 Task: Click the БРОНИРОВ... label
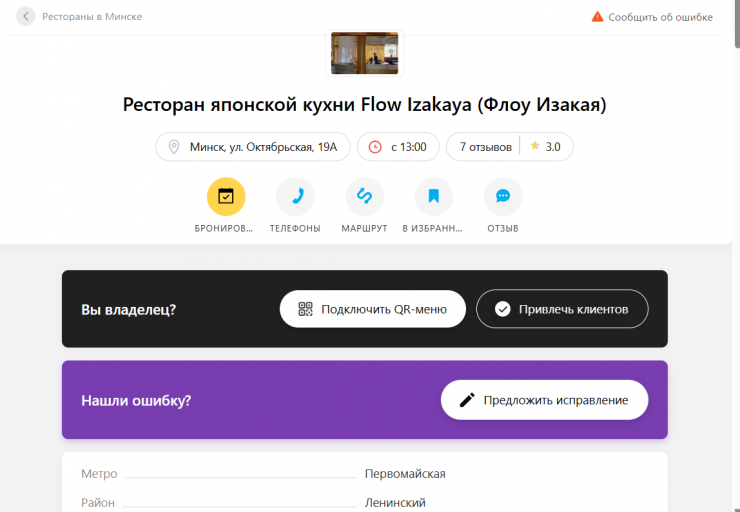[x=224, y=228]
